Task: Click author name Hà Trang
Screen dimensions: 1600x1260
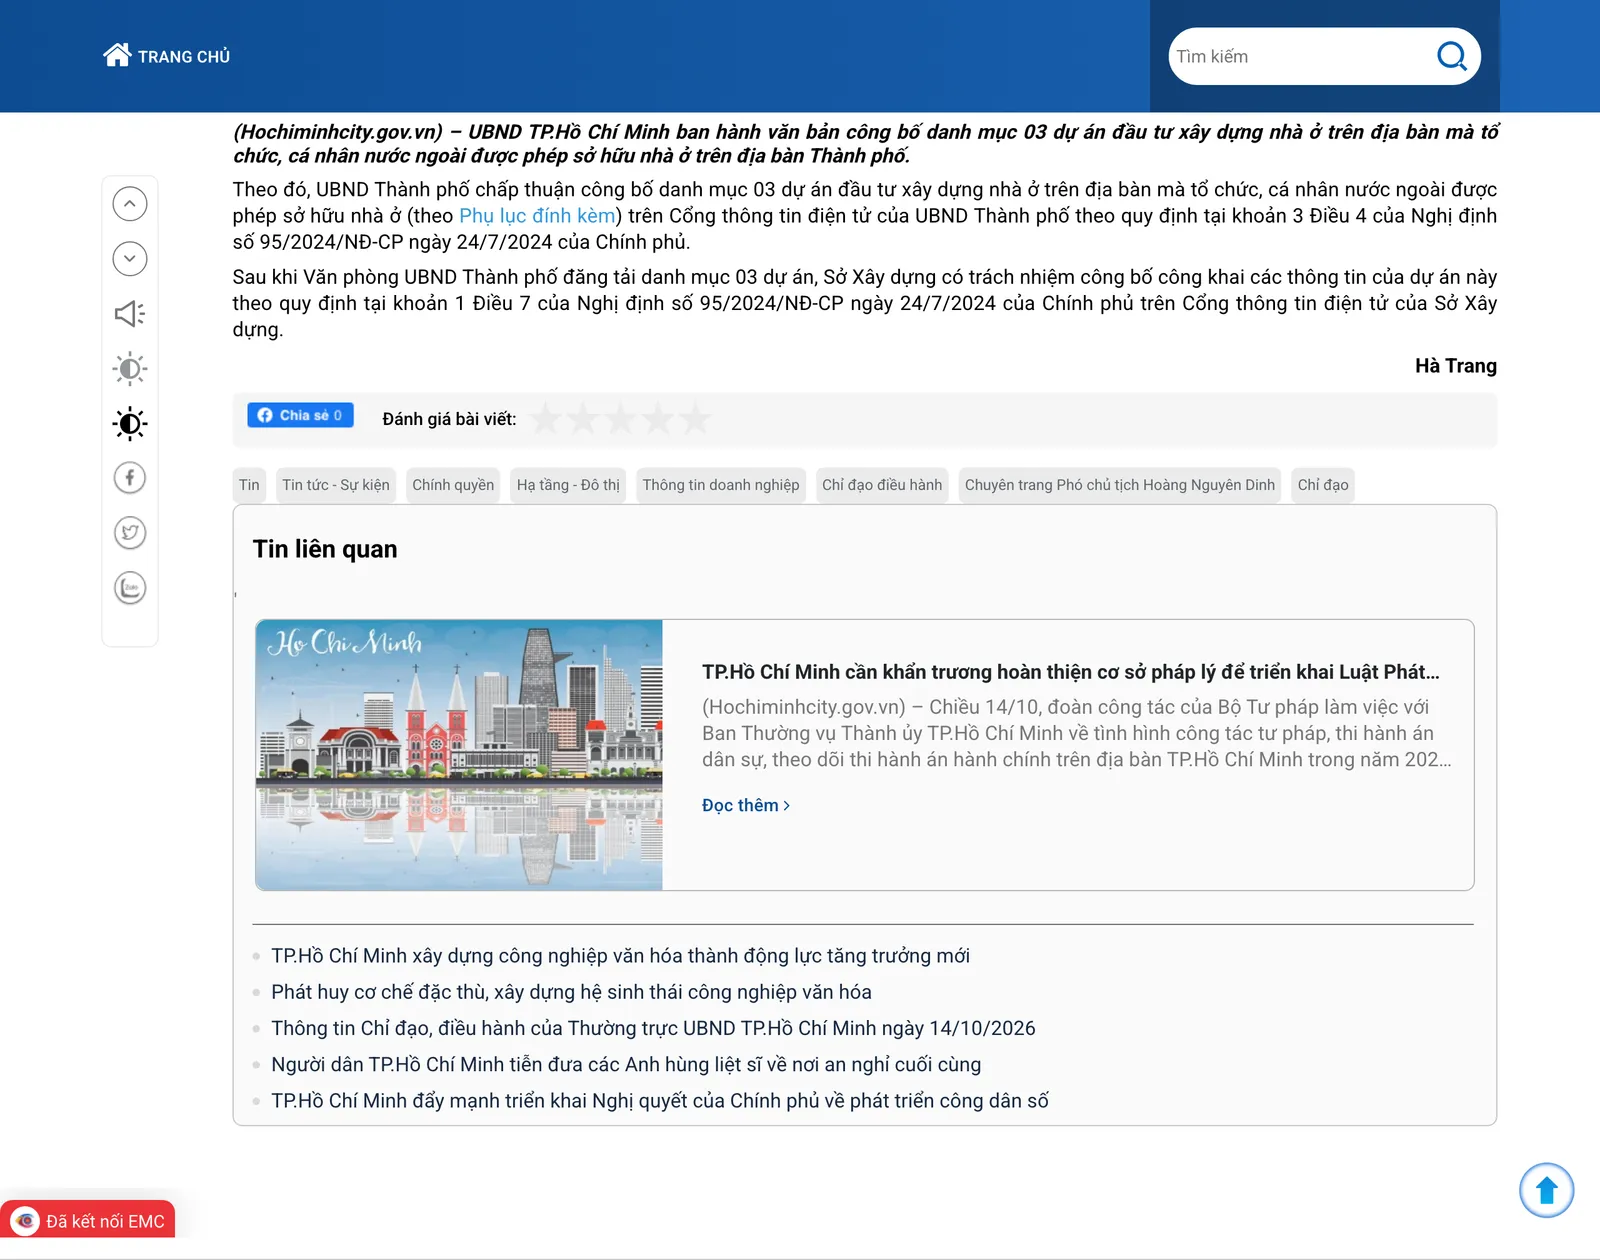Action: pos(1455,366)
